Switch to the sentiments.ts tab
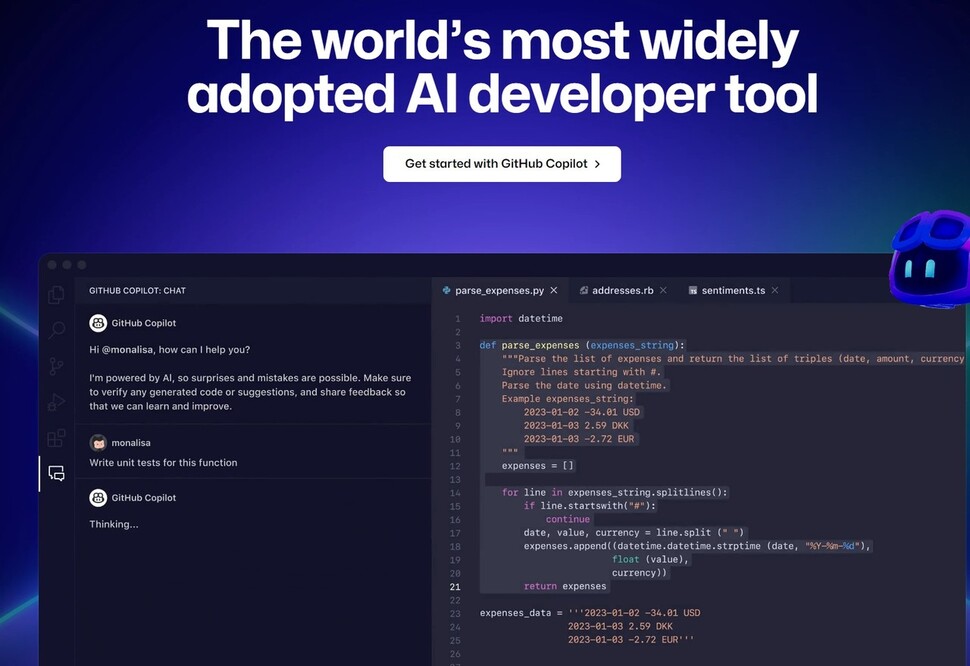Viewport: 970px width, 666px height. click(733, 291)
